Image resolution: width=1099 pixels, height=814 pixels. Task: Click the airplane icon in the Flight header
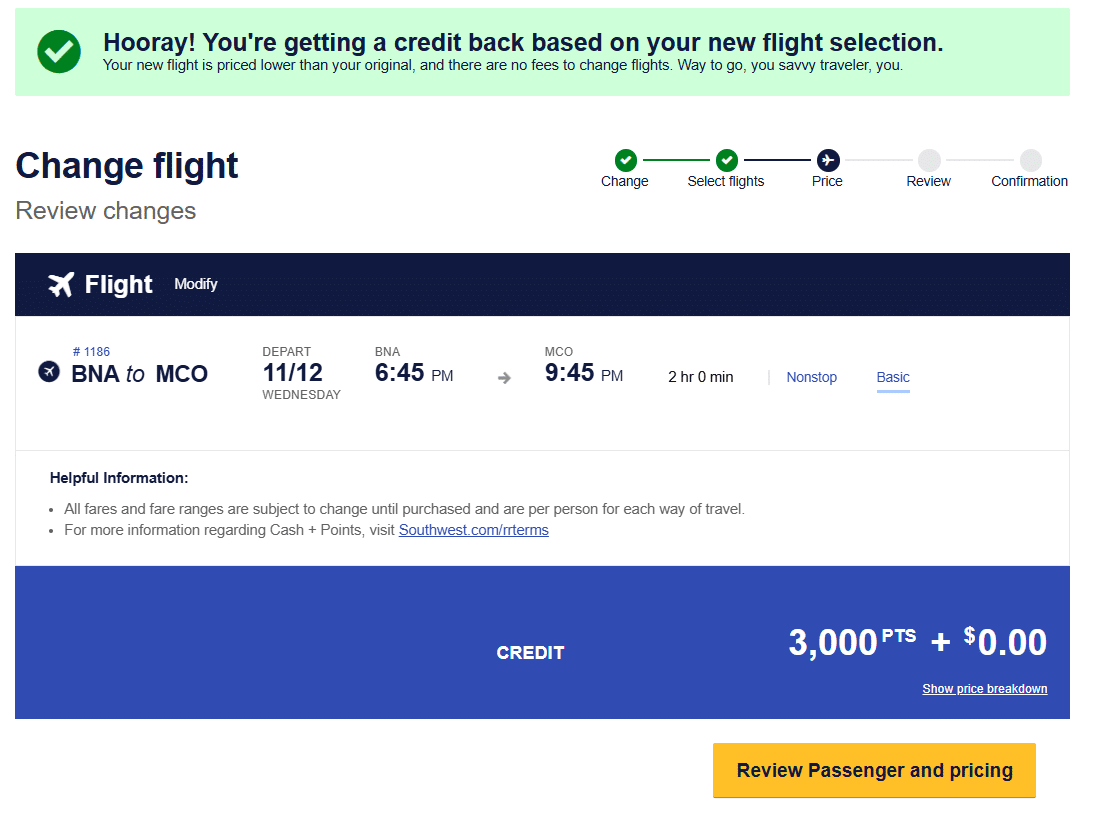click(x=61, y=285)
